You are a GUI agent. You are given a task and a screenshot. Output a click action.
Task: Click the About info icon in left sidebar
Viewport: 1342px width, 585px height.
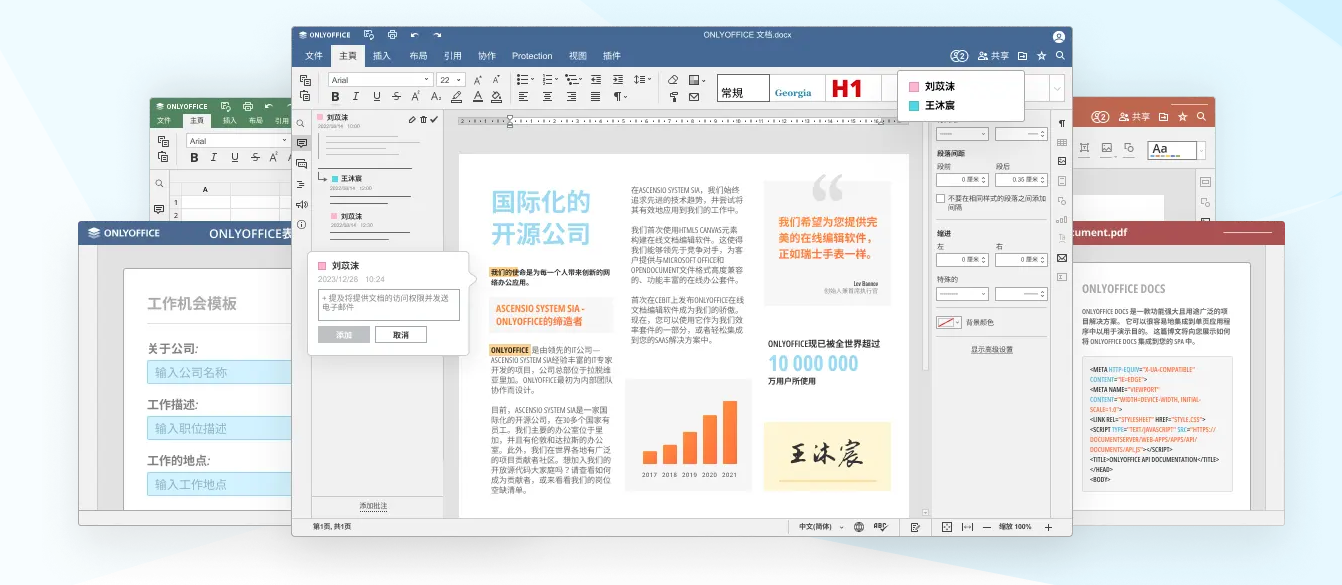click(301, 224)
